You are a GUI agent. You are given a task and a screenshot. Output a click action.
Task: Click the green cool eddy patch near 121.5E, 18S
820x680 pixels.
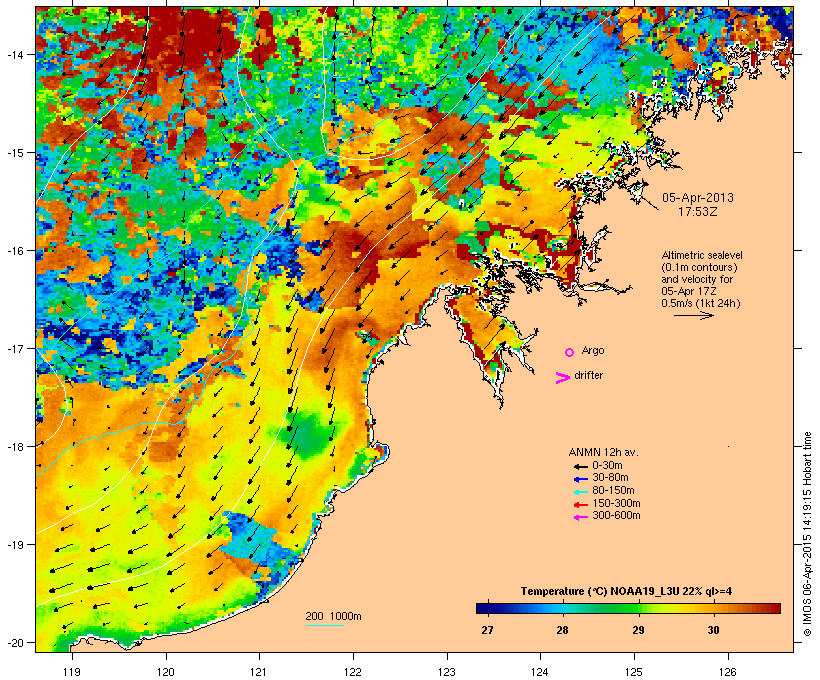click(306, 433)
